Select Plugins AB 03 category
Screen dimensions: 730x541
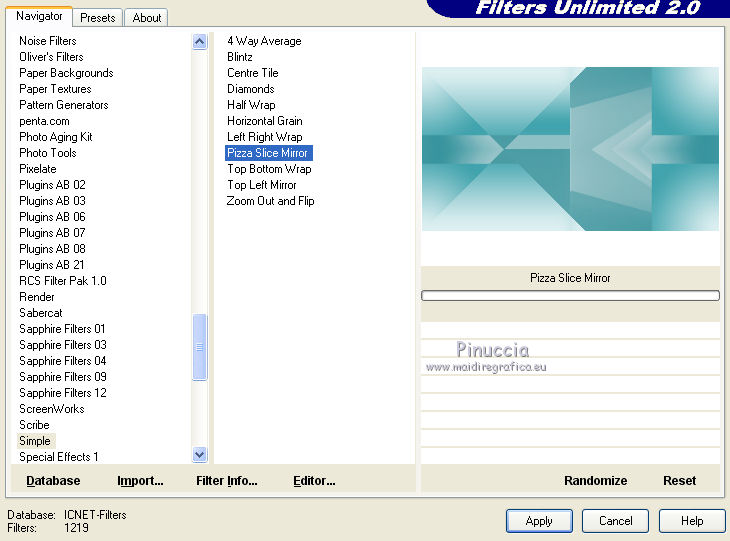52,201
